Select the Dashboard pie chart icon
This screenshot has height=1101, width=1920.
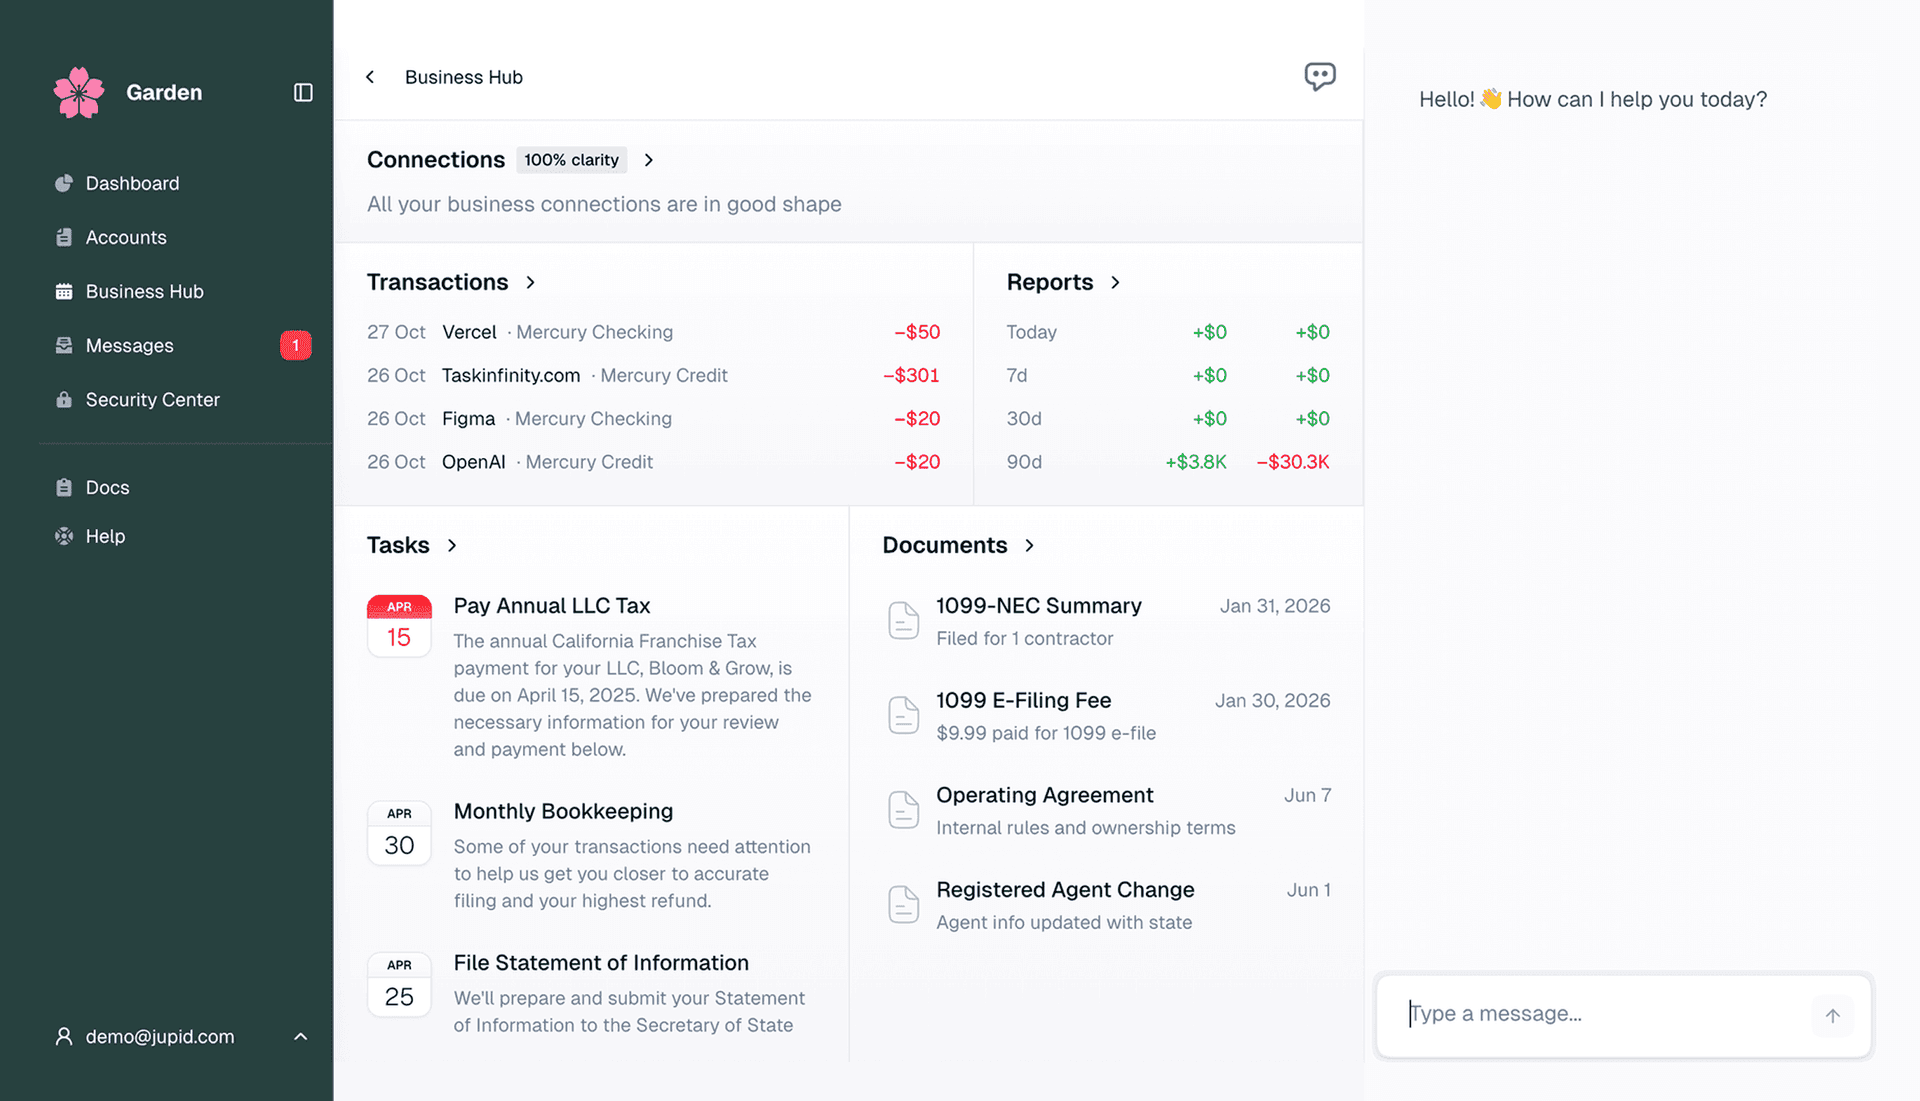pos(63,183)
